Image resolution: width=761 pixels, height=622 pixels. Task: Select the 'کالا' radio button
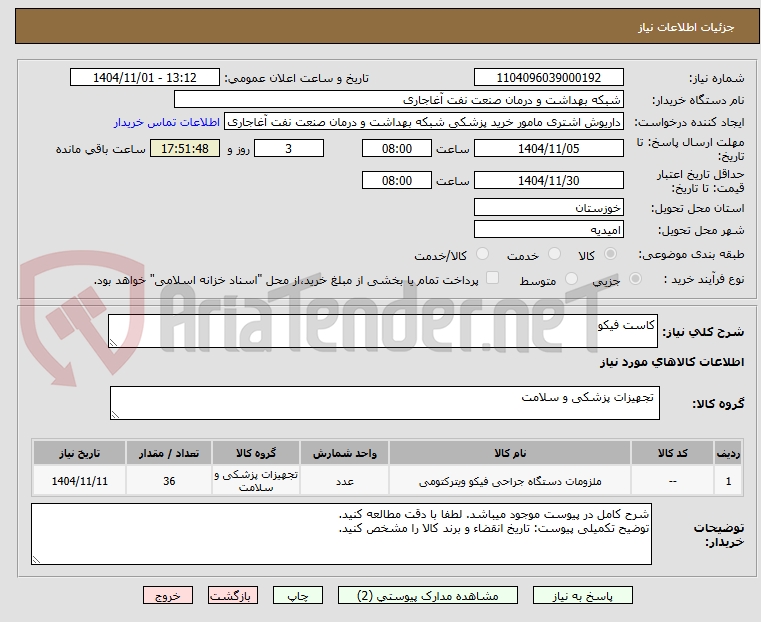click(x=611, y=254)
